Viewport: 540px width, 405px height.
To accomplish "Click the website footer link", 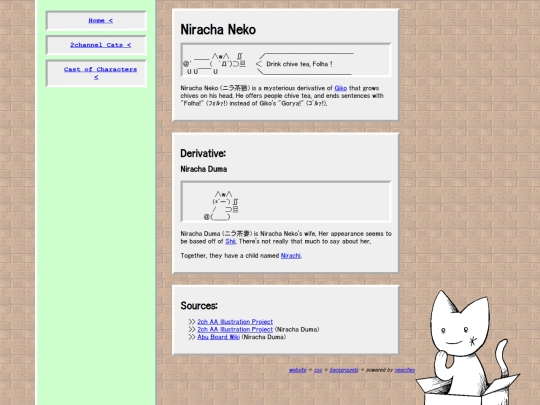I will (298, 370).
